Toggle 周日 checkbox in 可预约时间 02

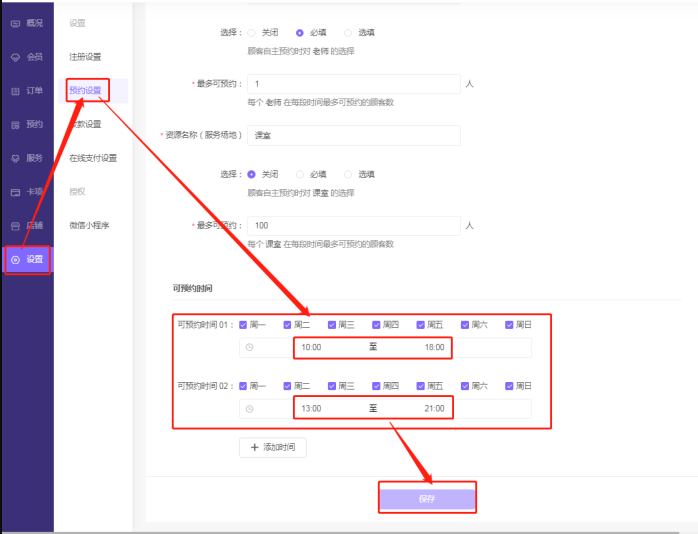point(509,386)
